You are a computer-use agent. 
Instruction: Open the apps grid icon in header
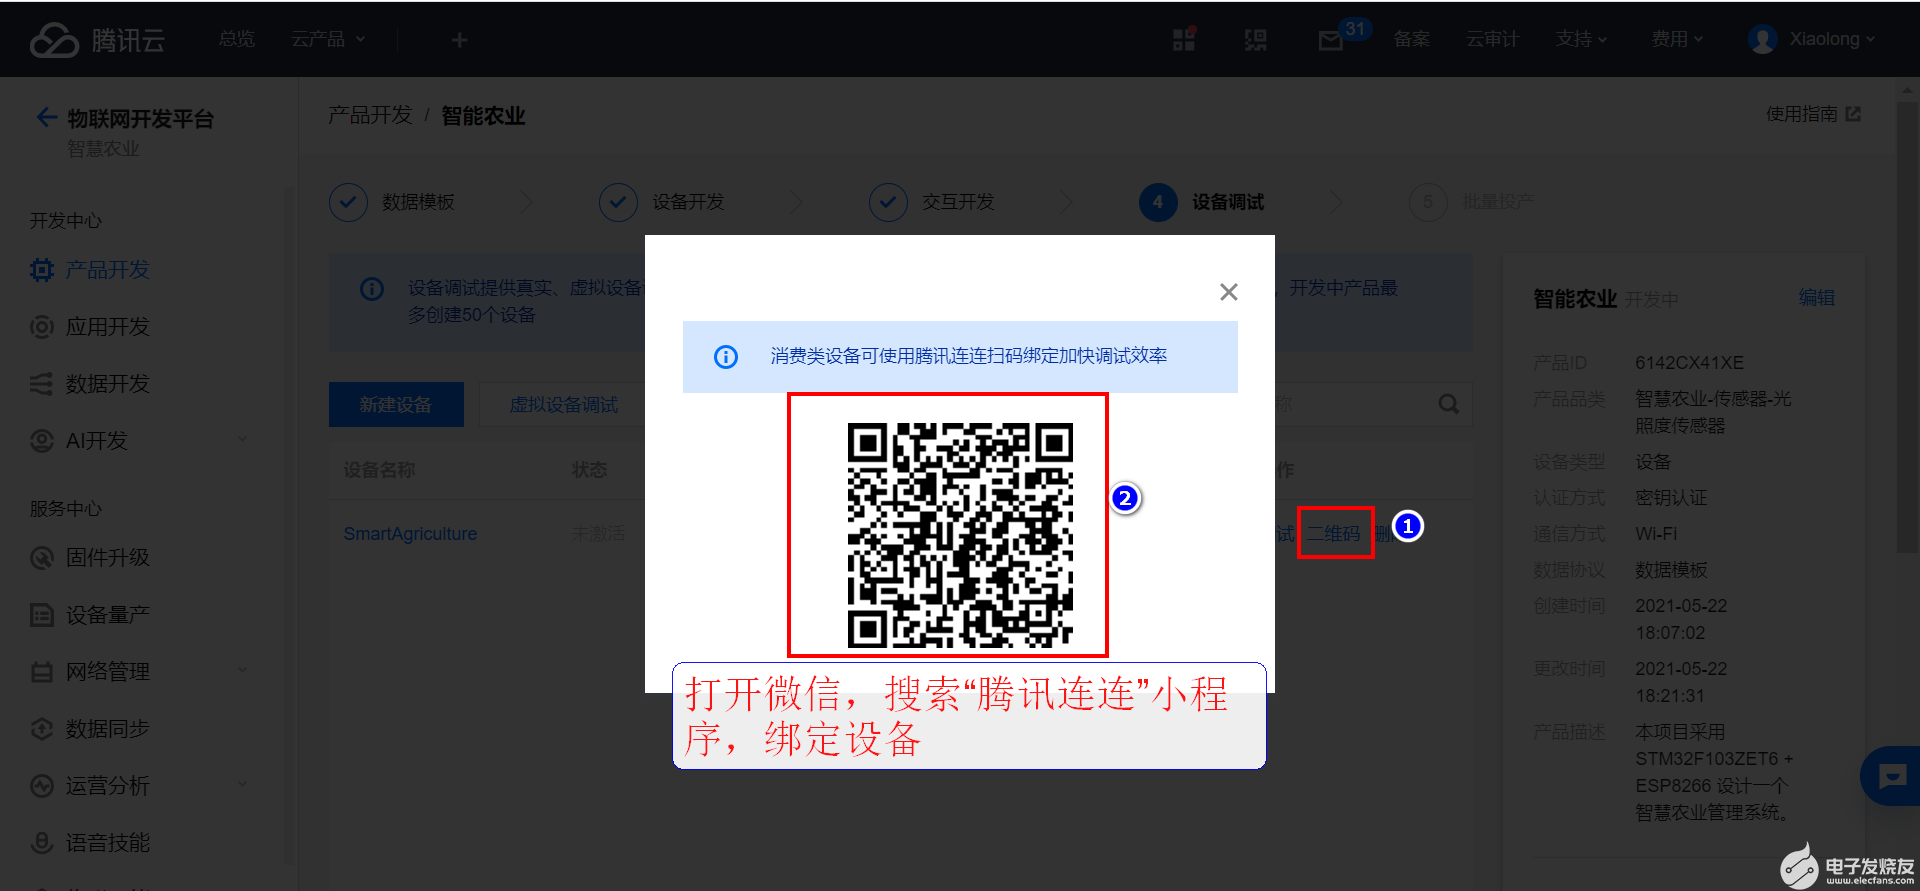1184,39
